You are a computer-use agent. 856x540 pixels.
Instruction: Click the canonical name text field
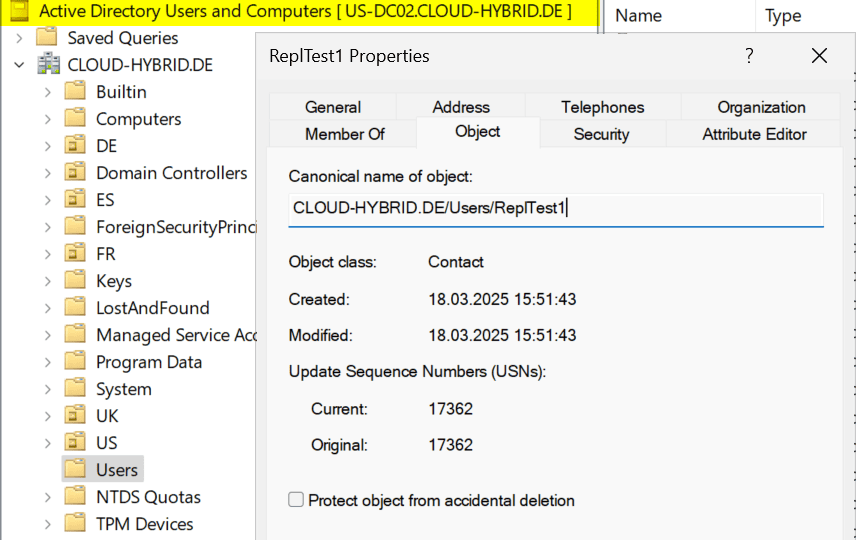(555, 209)
